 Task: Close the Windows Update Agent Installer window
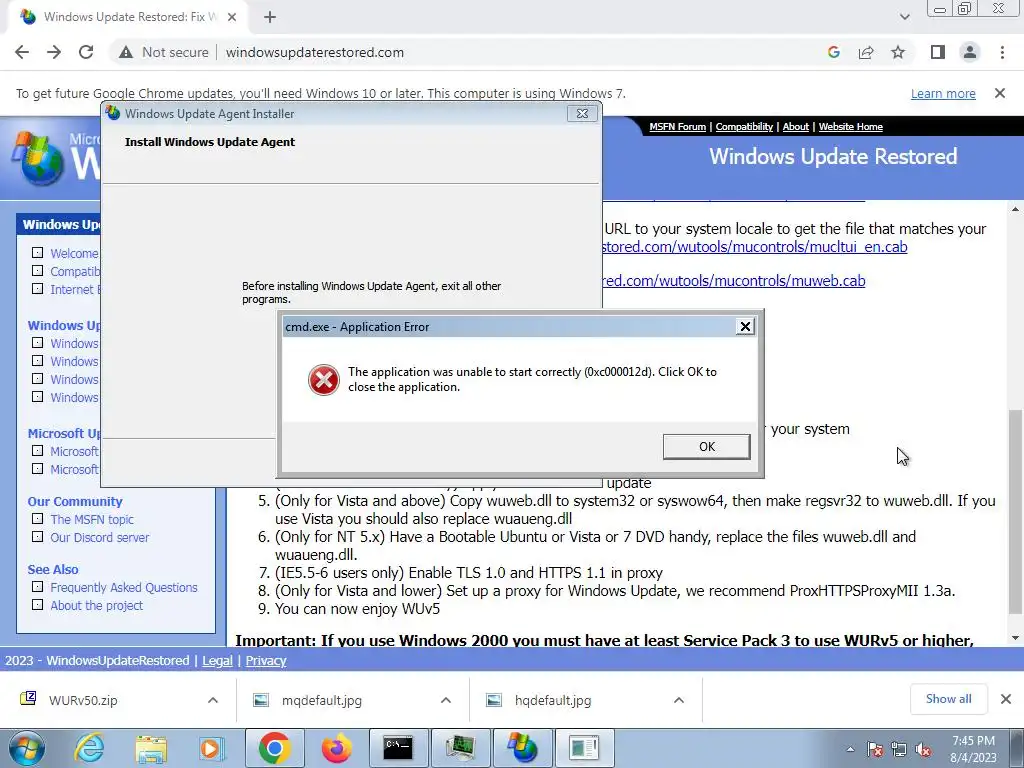[582, 114]
